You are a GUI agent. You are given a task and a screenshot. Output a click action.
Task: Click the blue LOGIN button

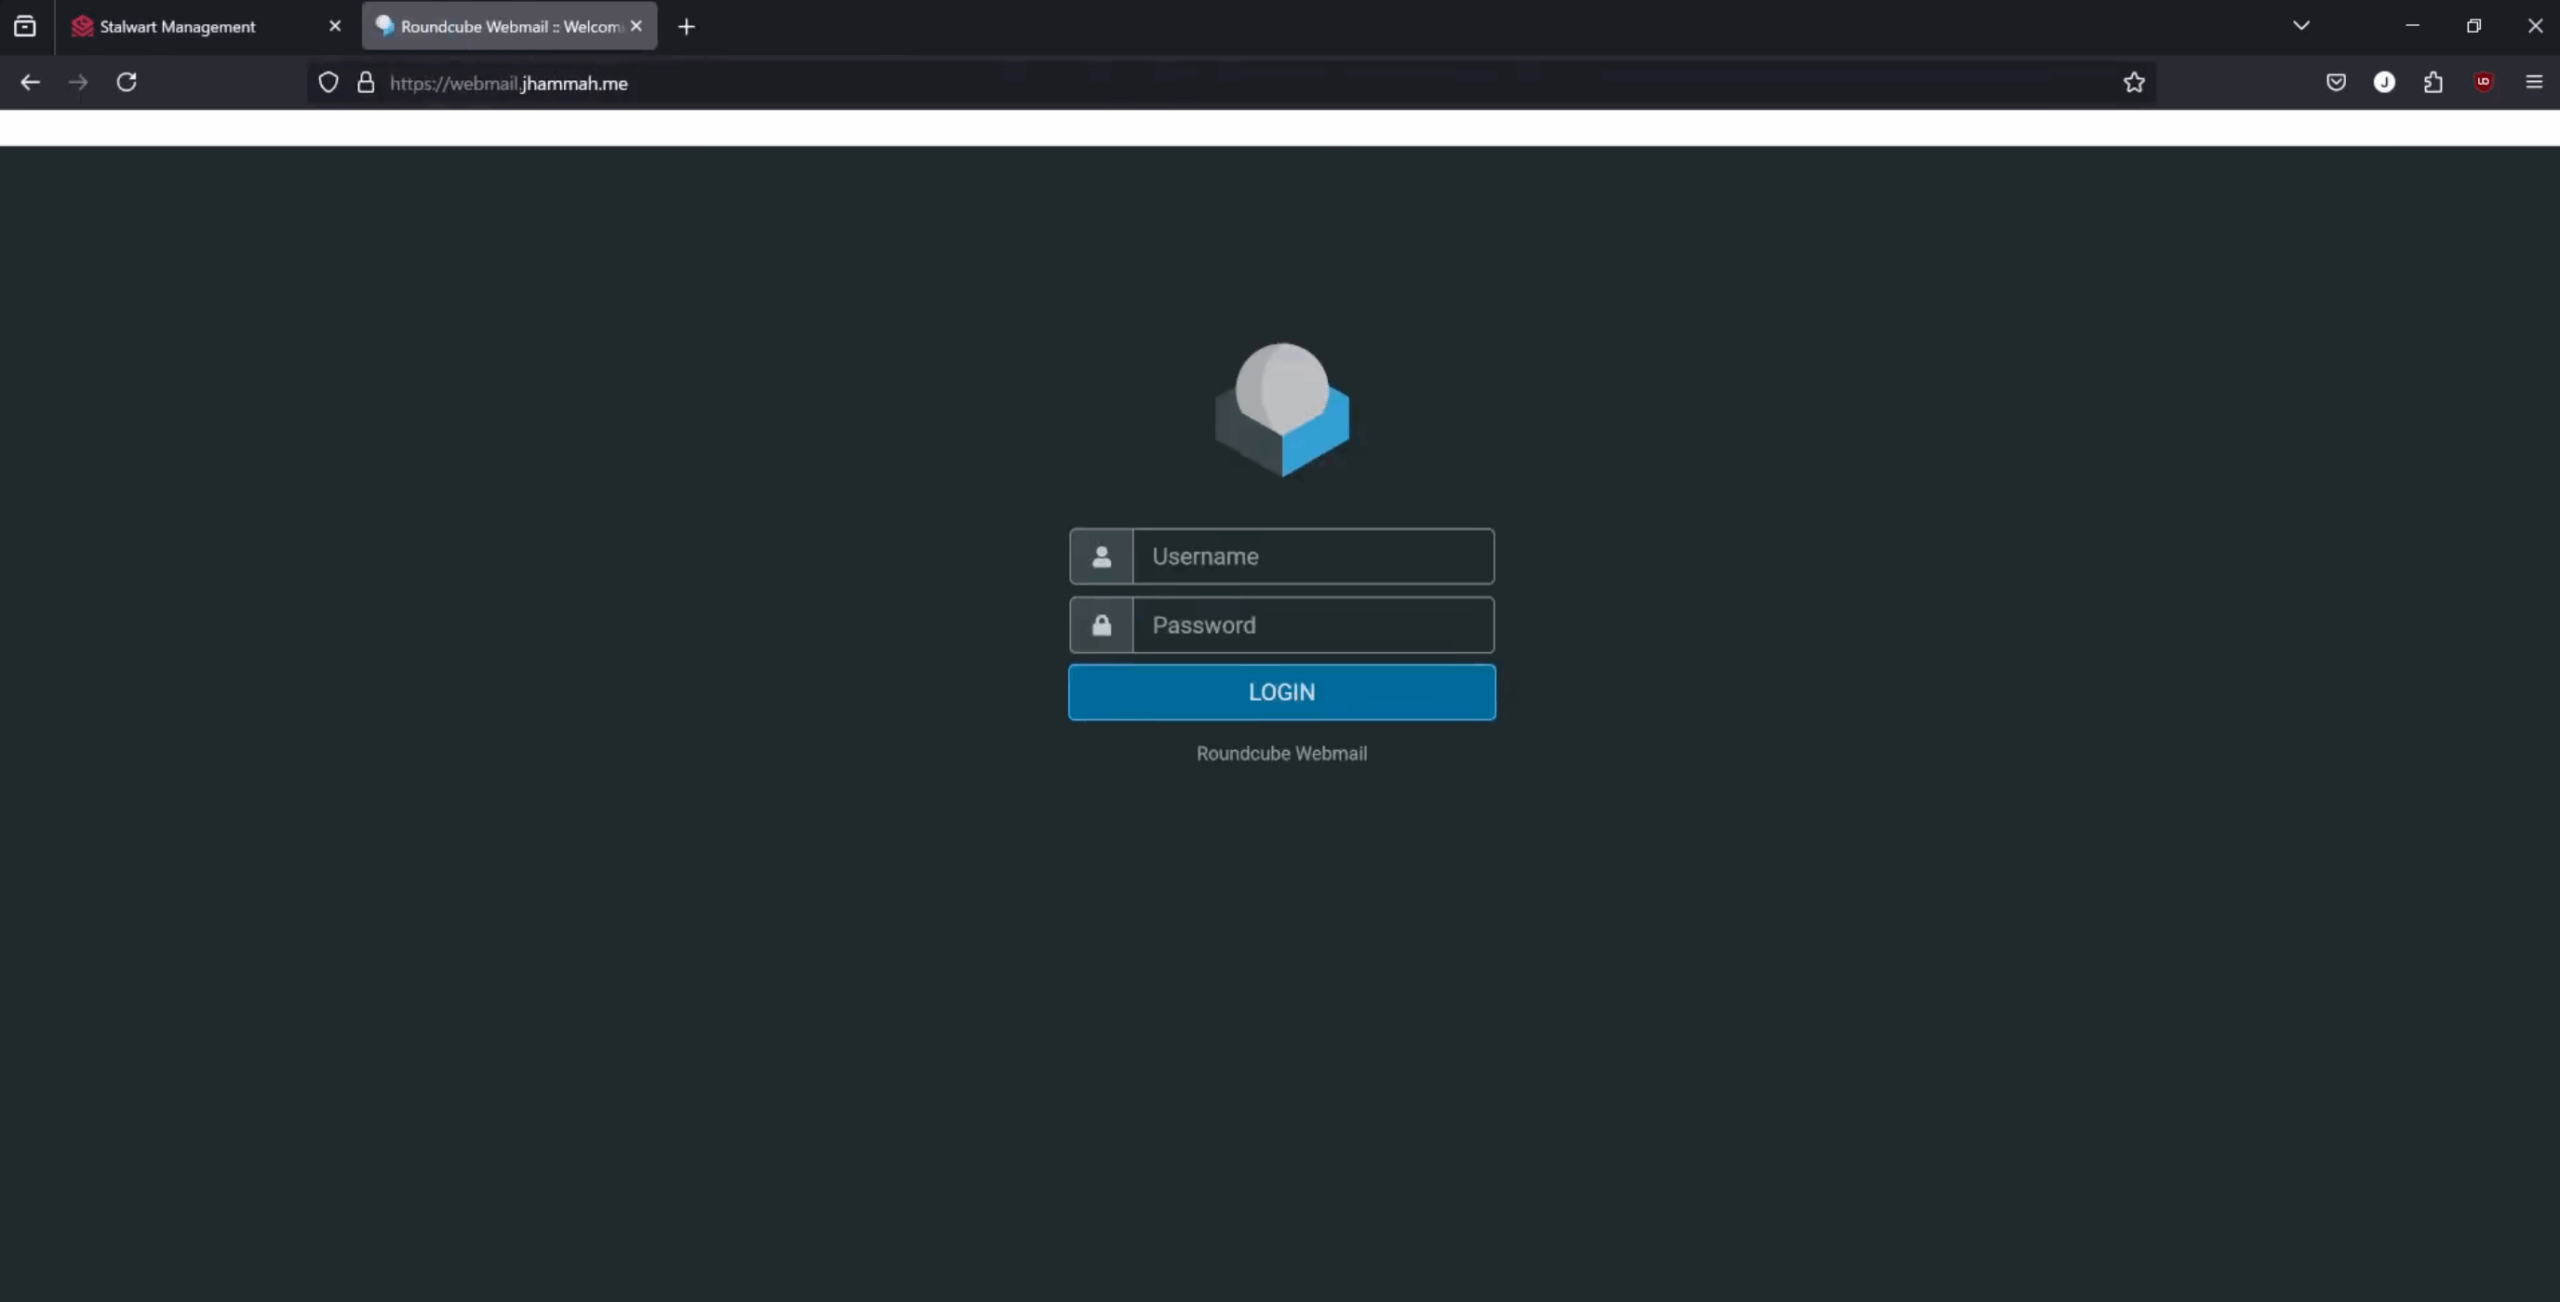pyautogui.click(x=1282, y=692)
